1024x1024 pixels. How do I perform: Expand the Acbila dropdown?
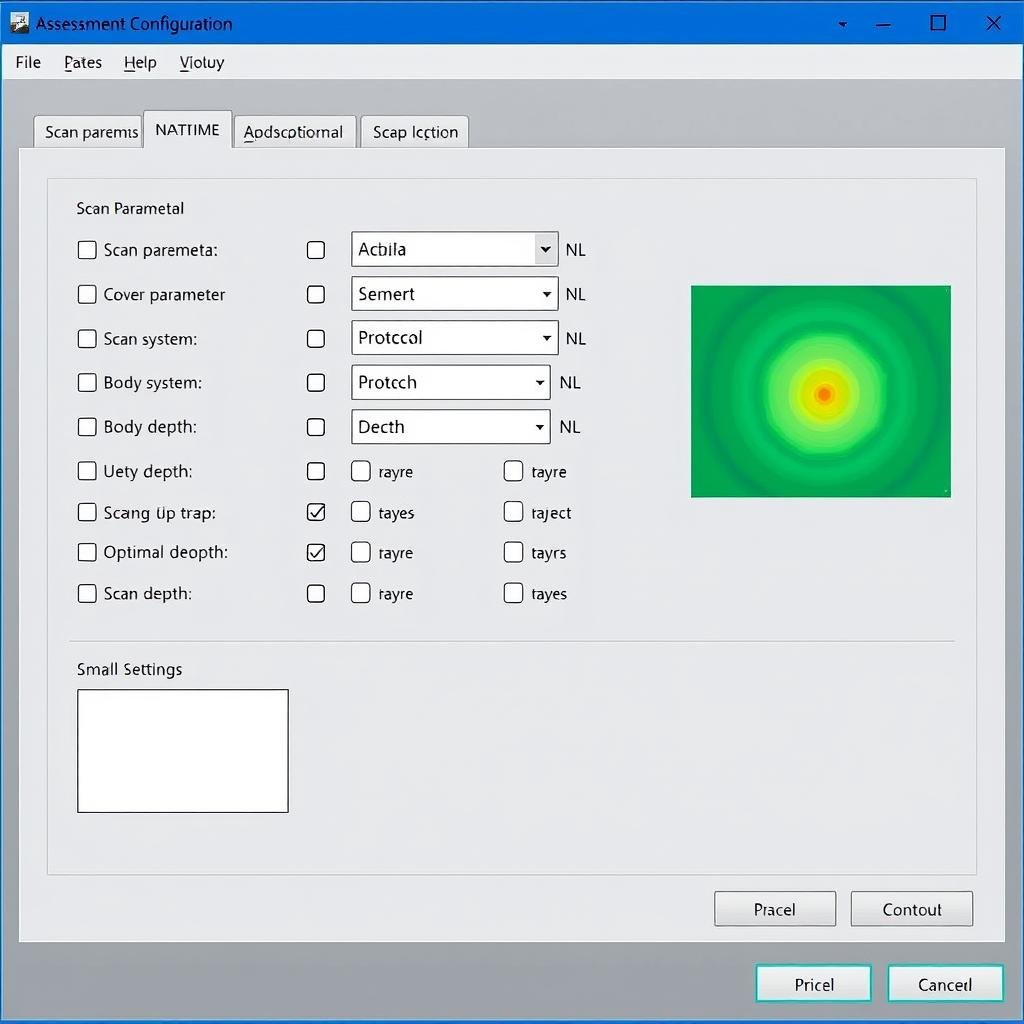pyautogui.click(x=545, y=250)
